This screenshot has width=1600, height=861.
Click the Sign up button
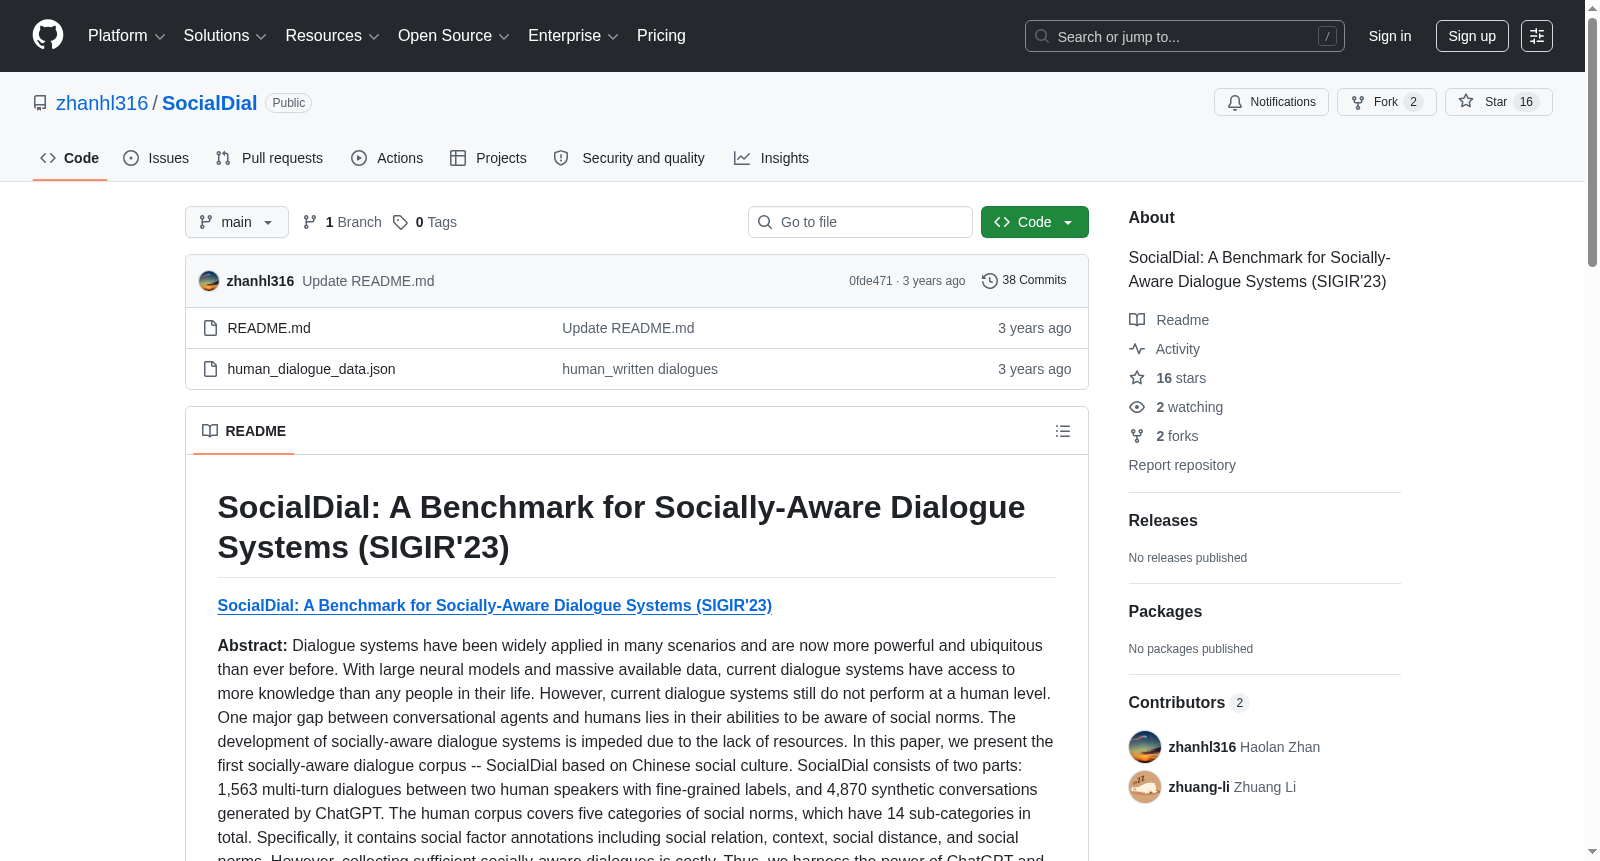pyautogui.click(x=1472, y=36)
